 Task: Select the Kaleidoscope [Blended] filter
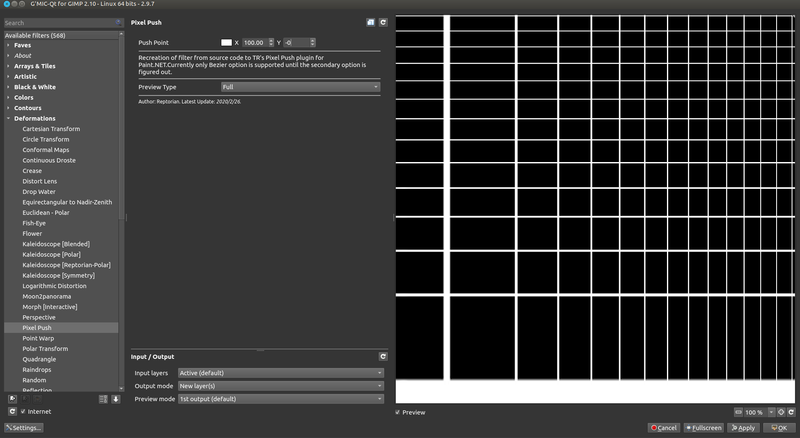[x=56, y=244]
